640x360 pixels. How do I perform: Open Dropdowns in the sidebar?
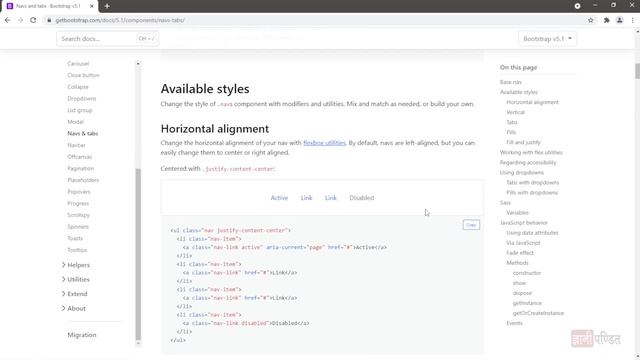point(82,98)
